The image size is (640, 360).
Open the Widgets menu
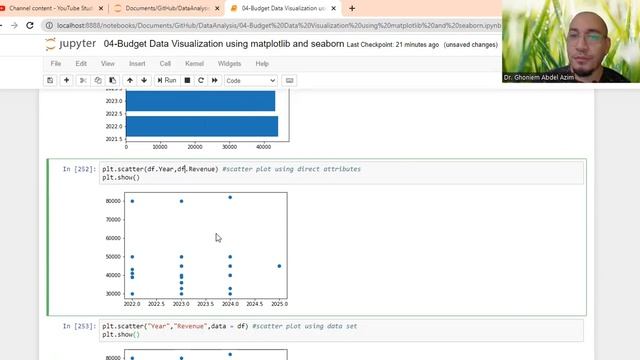[229, 64]
